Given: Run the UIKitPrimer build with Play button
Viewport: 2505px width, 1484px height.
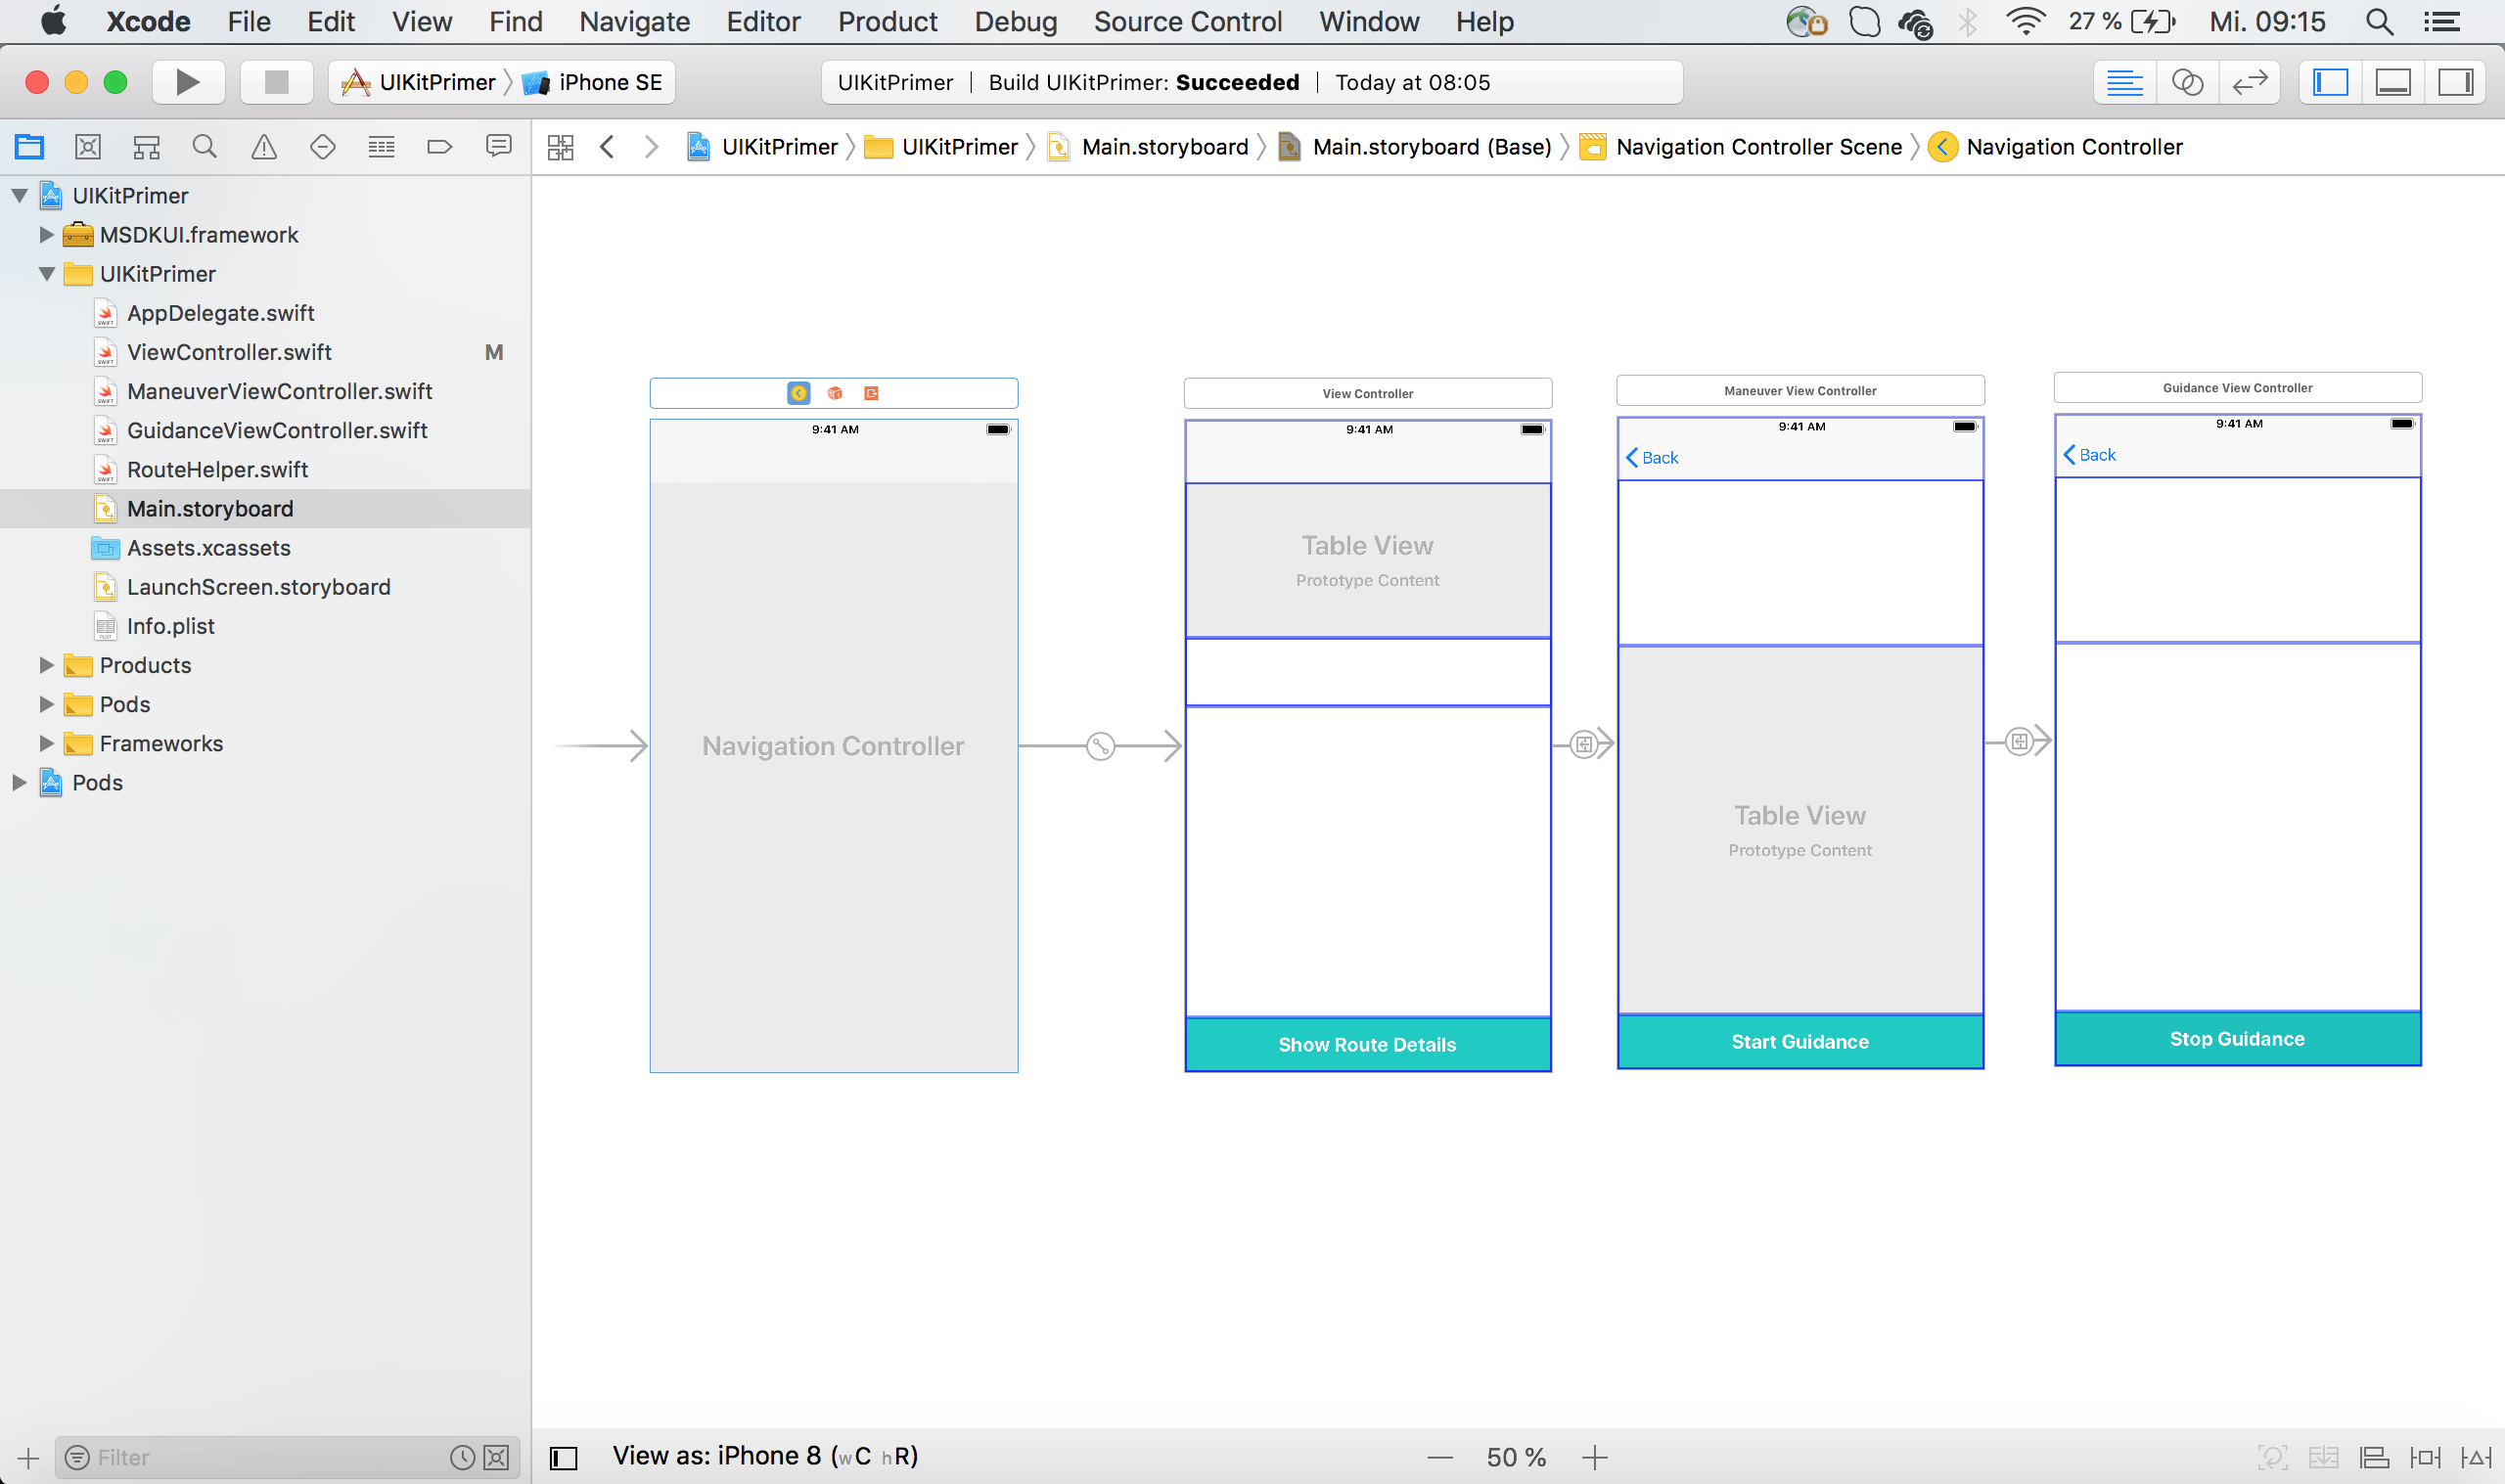Looking at the screenshot, I should (x=187, y=82).
